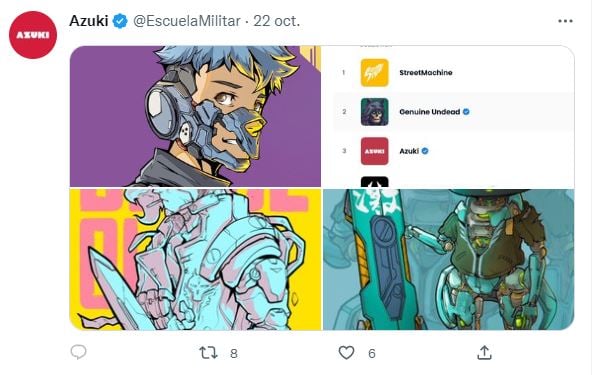Open the ranking list screenshot image
The width and height of the screenshot is (605, 375).
pos(448,116)
